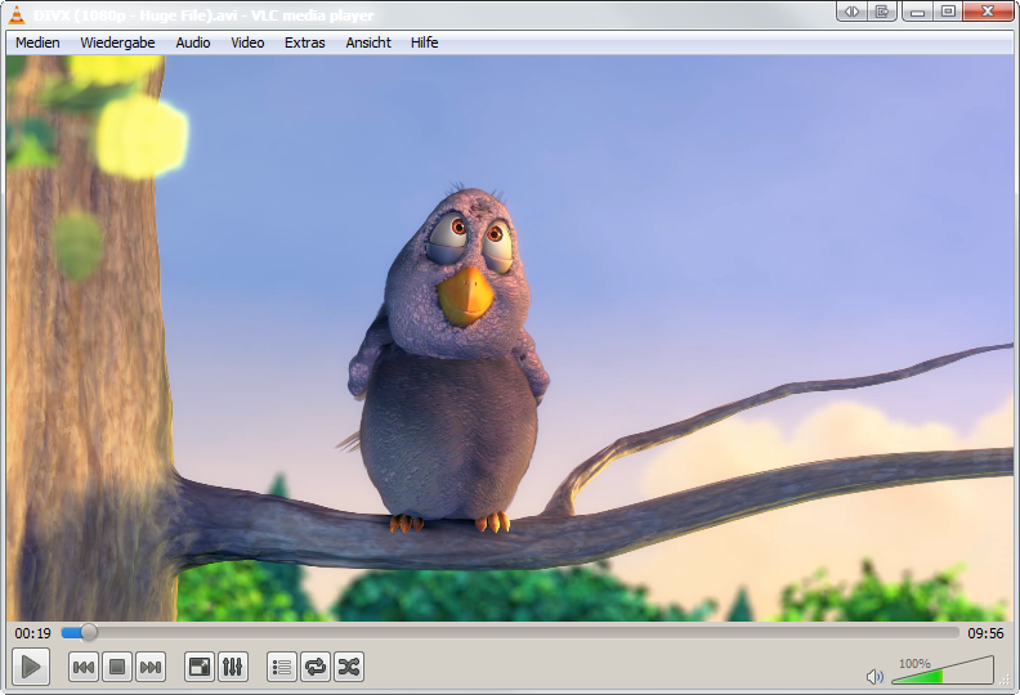Open the Extras menu

click(x=305, y=43)
